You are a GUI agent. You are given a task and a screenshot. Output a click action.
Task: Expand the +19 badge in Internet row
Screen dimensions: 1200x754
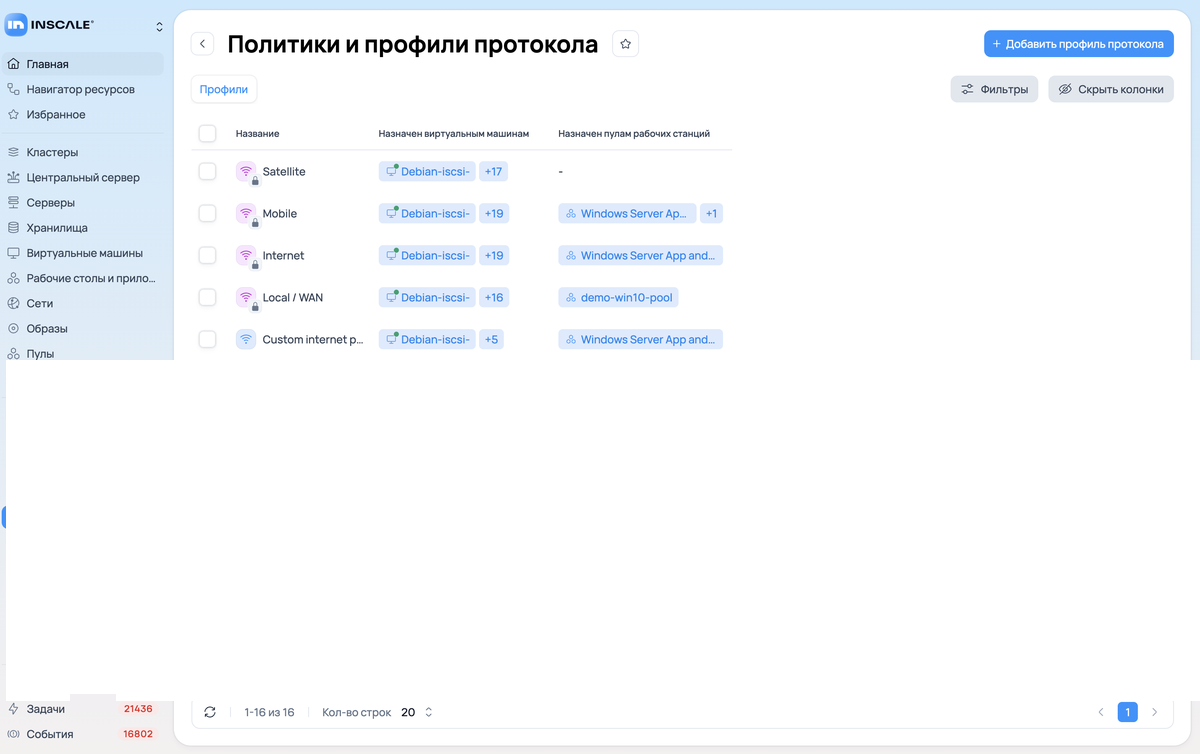[x=494, y=256]
